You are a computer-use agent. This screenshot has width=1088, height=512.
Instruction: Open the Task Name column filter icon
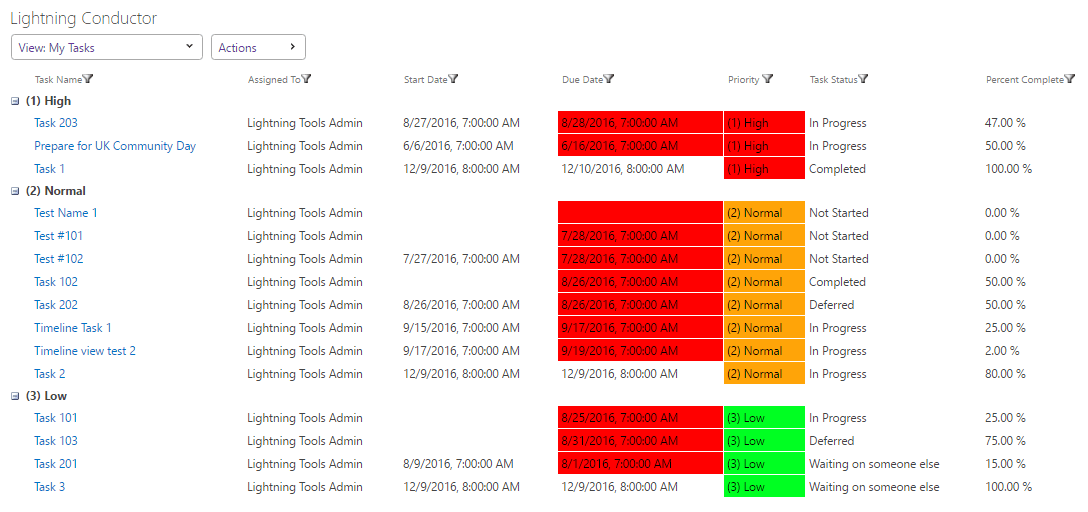(88, 79)
